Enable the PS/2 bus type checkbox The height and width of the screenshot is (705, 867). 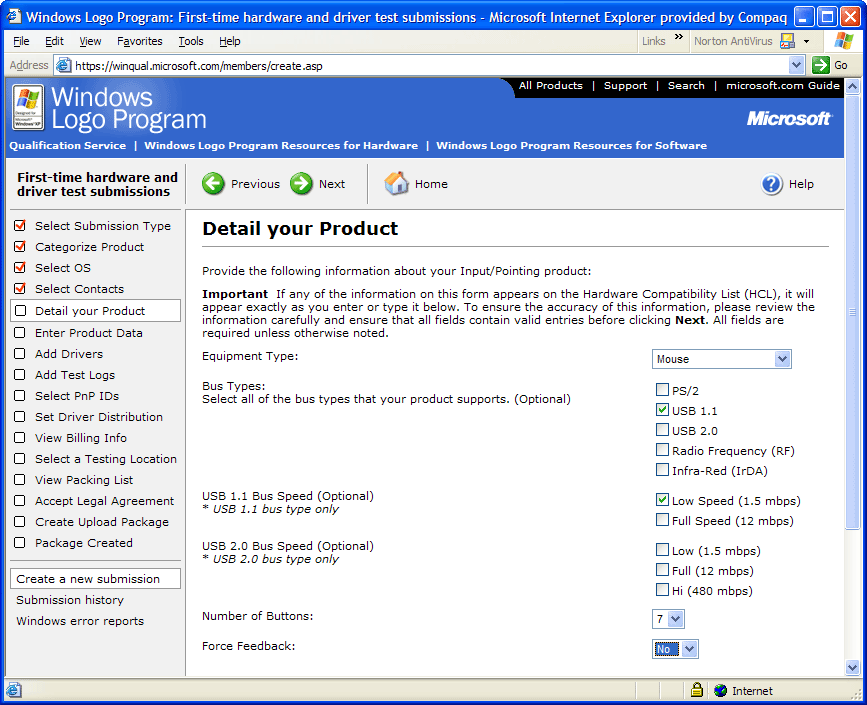point(662,390)
